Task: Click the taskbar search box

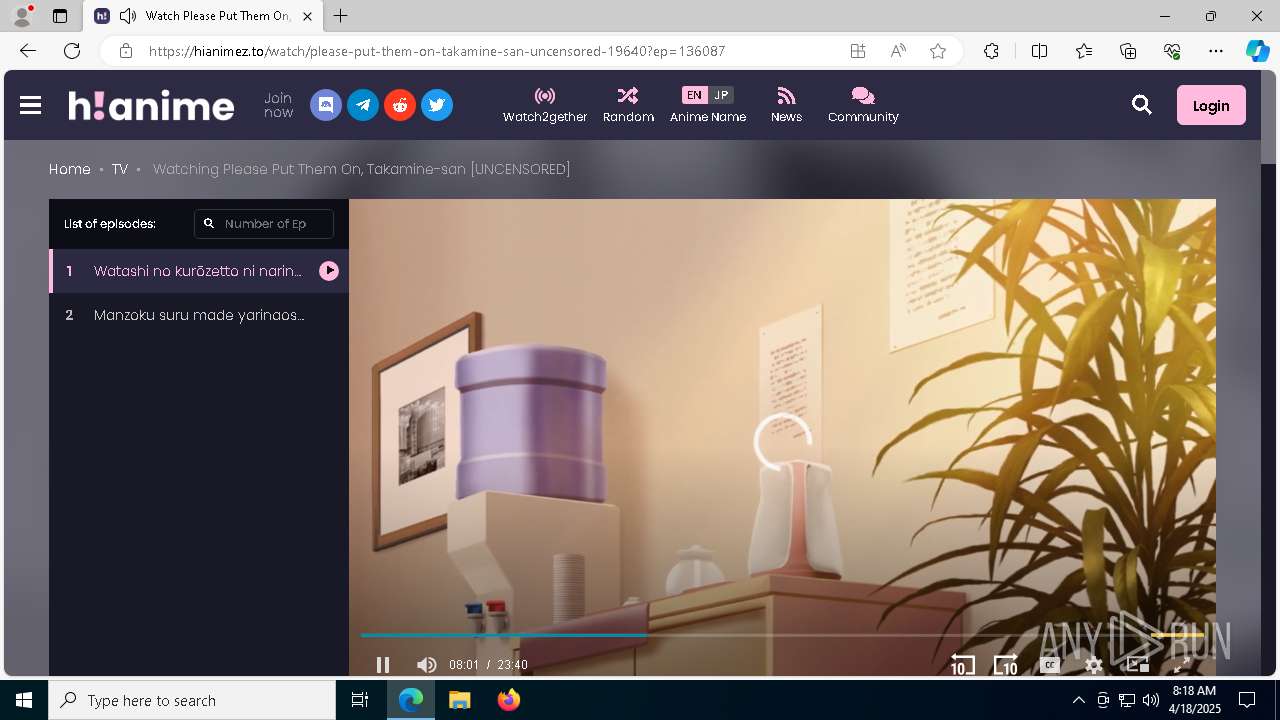Action: click(192, 700)
